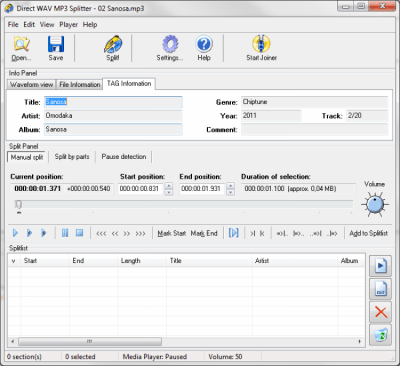Click the Track field 2/20

point(367,116)
